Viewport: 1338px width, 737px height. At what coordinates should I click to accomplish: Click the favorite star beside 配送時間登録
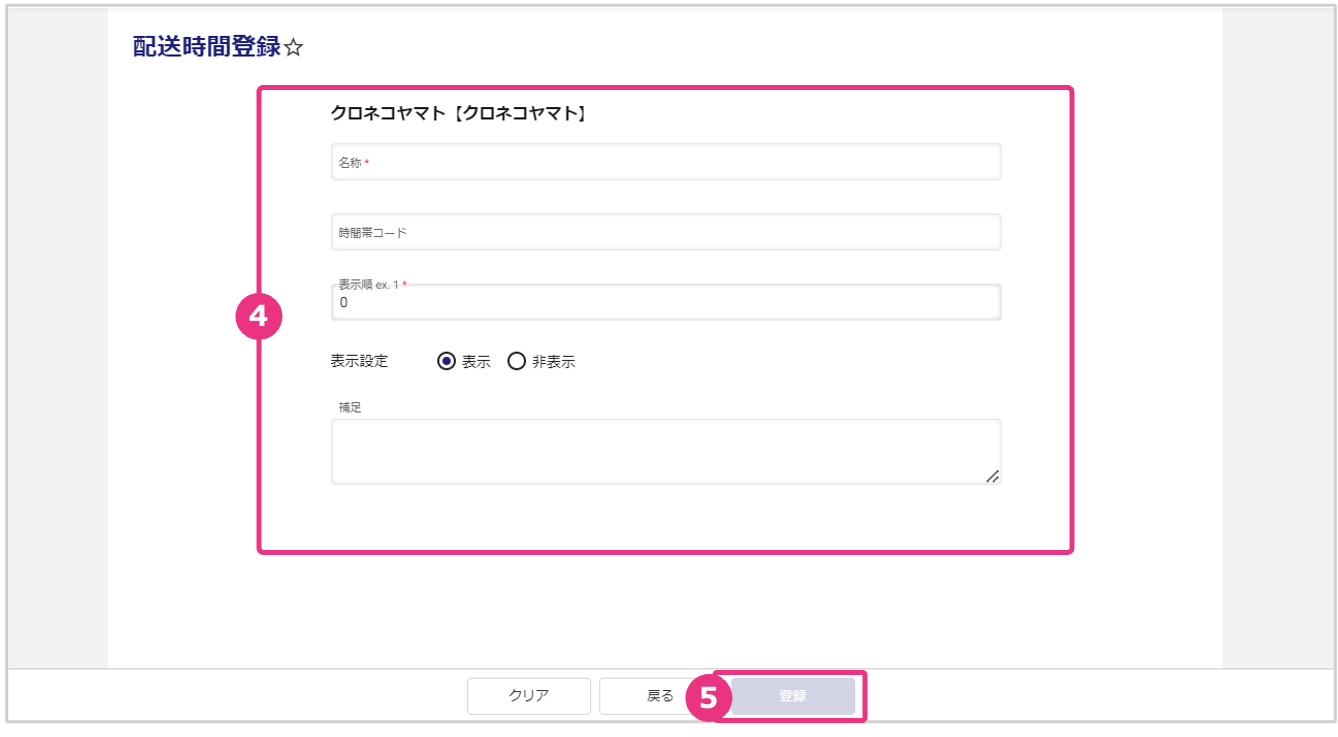click(293, 48)
